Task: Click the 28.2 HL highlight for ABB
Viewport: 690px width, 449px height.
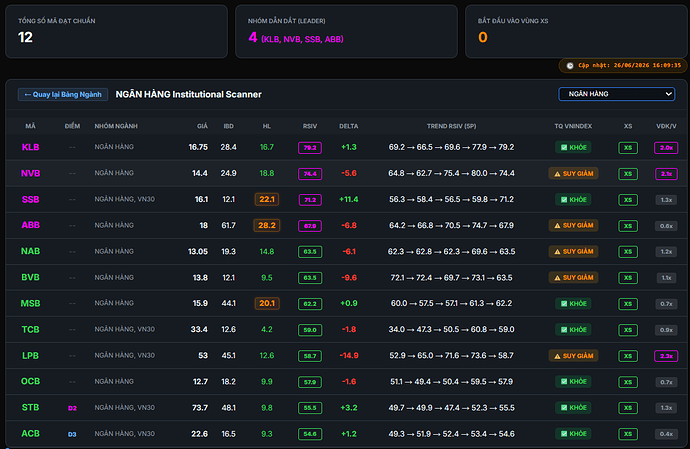Action: pyautogui.click(x=267, y=225)
